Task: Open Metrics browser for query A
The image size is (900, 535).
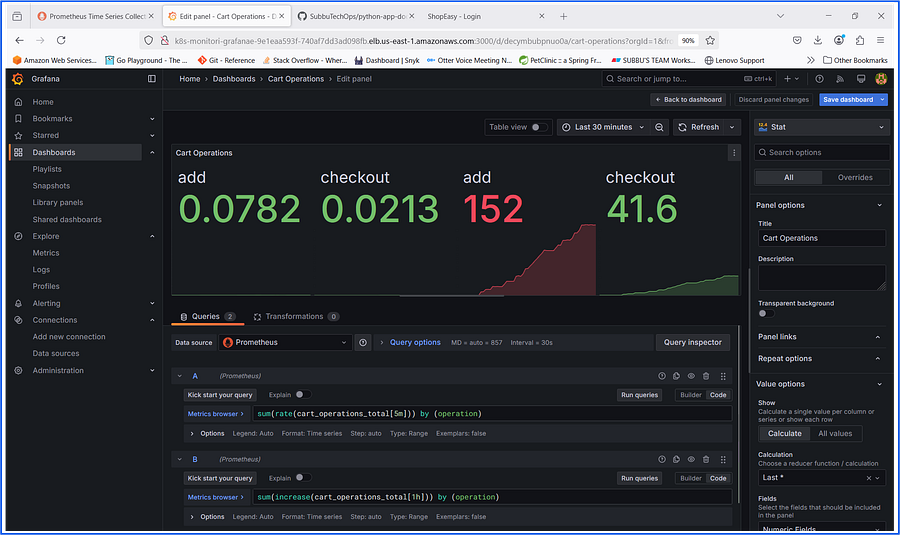Action: (215, 414)
